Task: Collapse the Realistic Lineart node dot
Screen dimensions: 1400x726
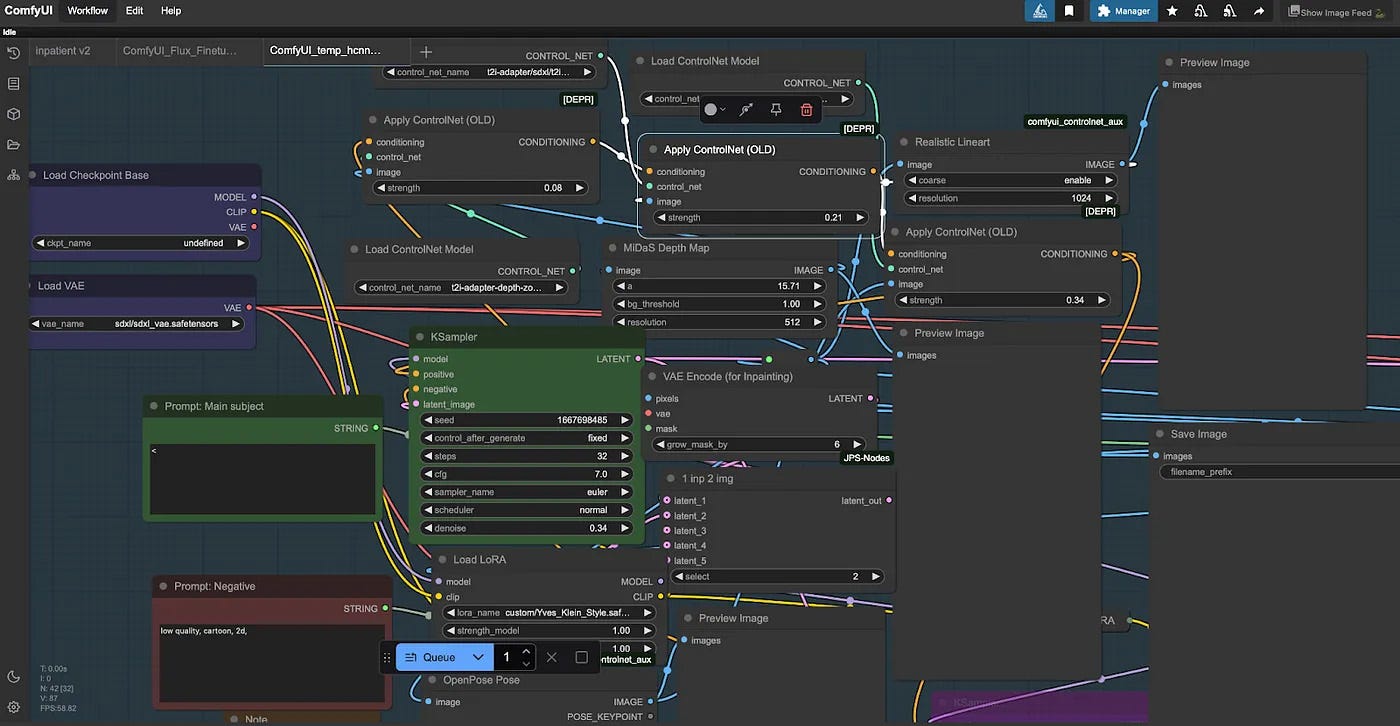Action: click(902, 142)
